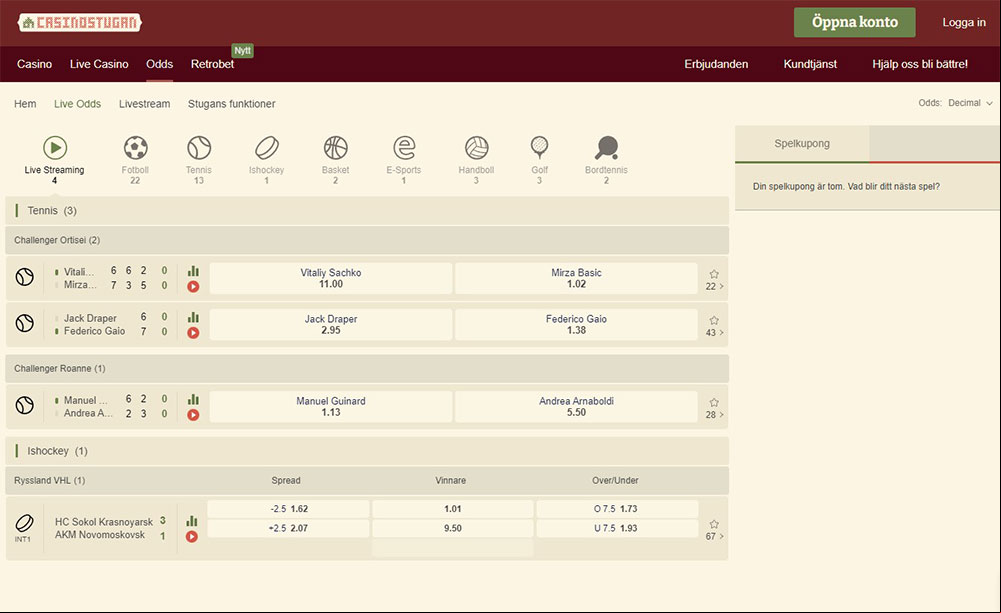
Task: Open the Retrobet menu item
Action: [x=213, y=64]
